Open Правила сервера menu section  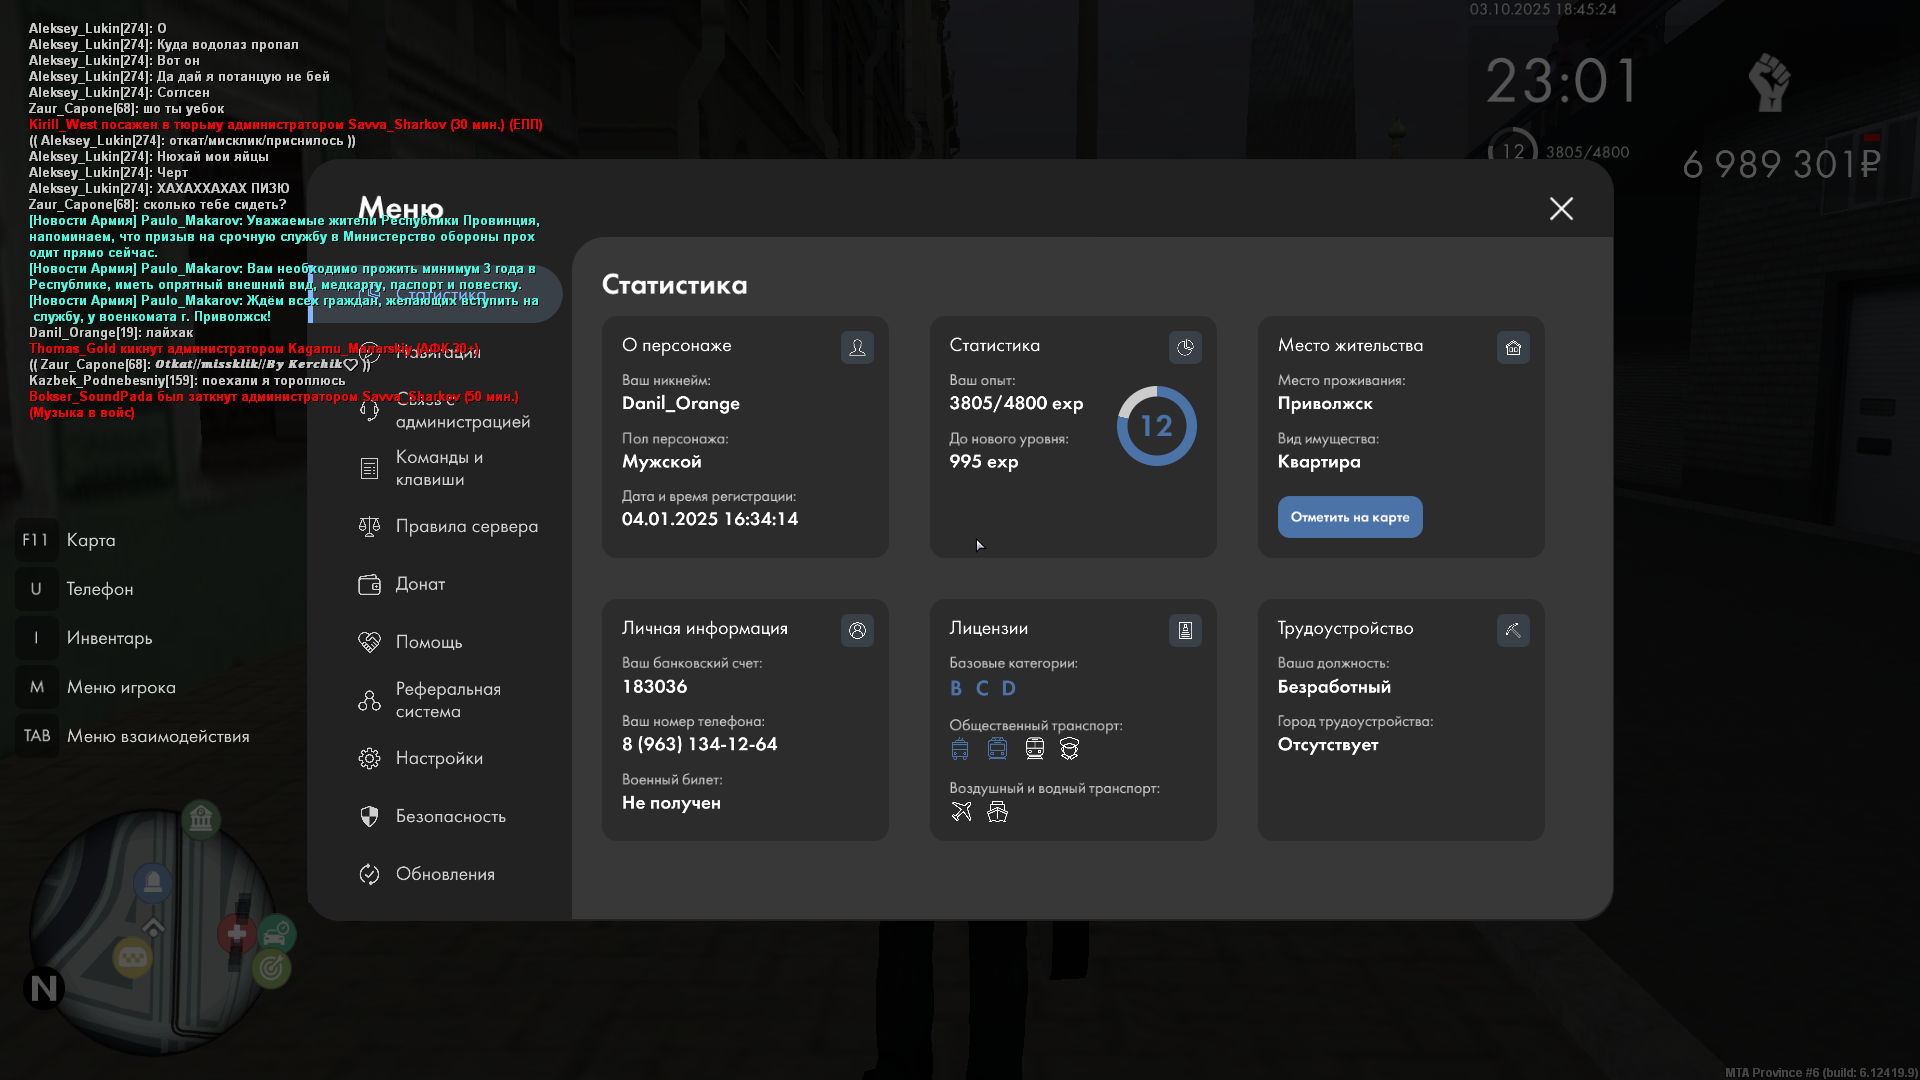click(466, 526)
